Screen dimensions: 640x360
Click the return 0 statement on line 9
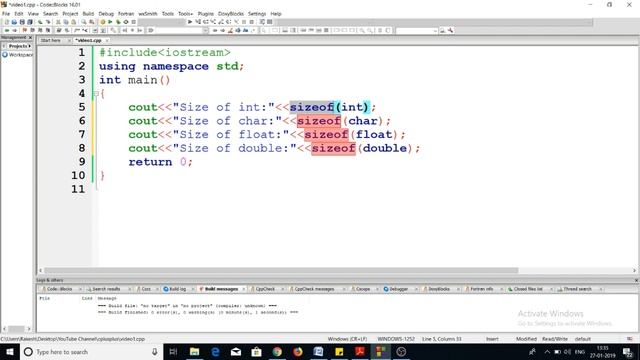coord(160,162)
